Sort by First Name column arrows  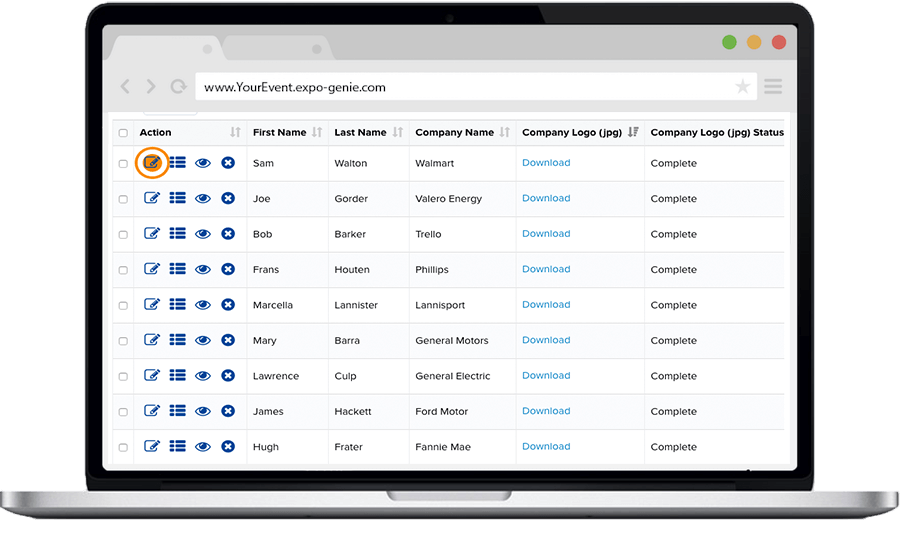click(x=317, y=132)
